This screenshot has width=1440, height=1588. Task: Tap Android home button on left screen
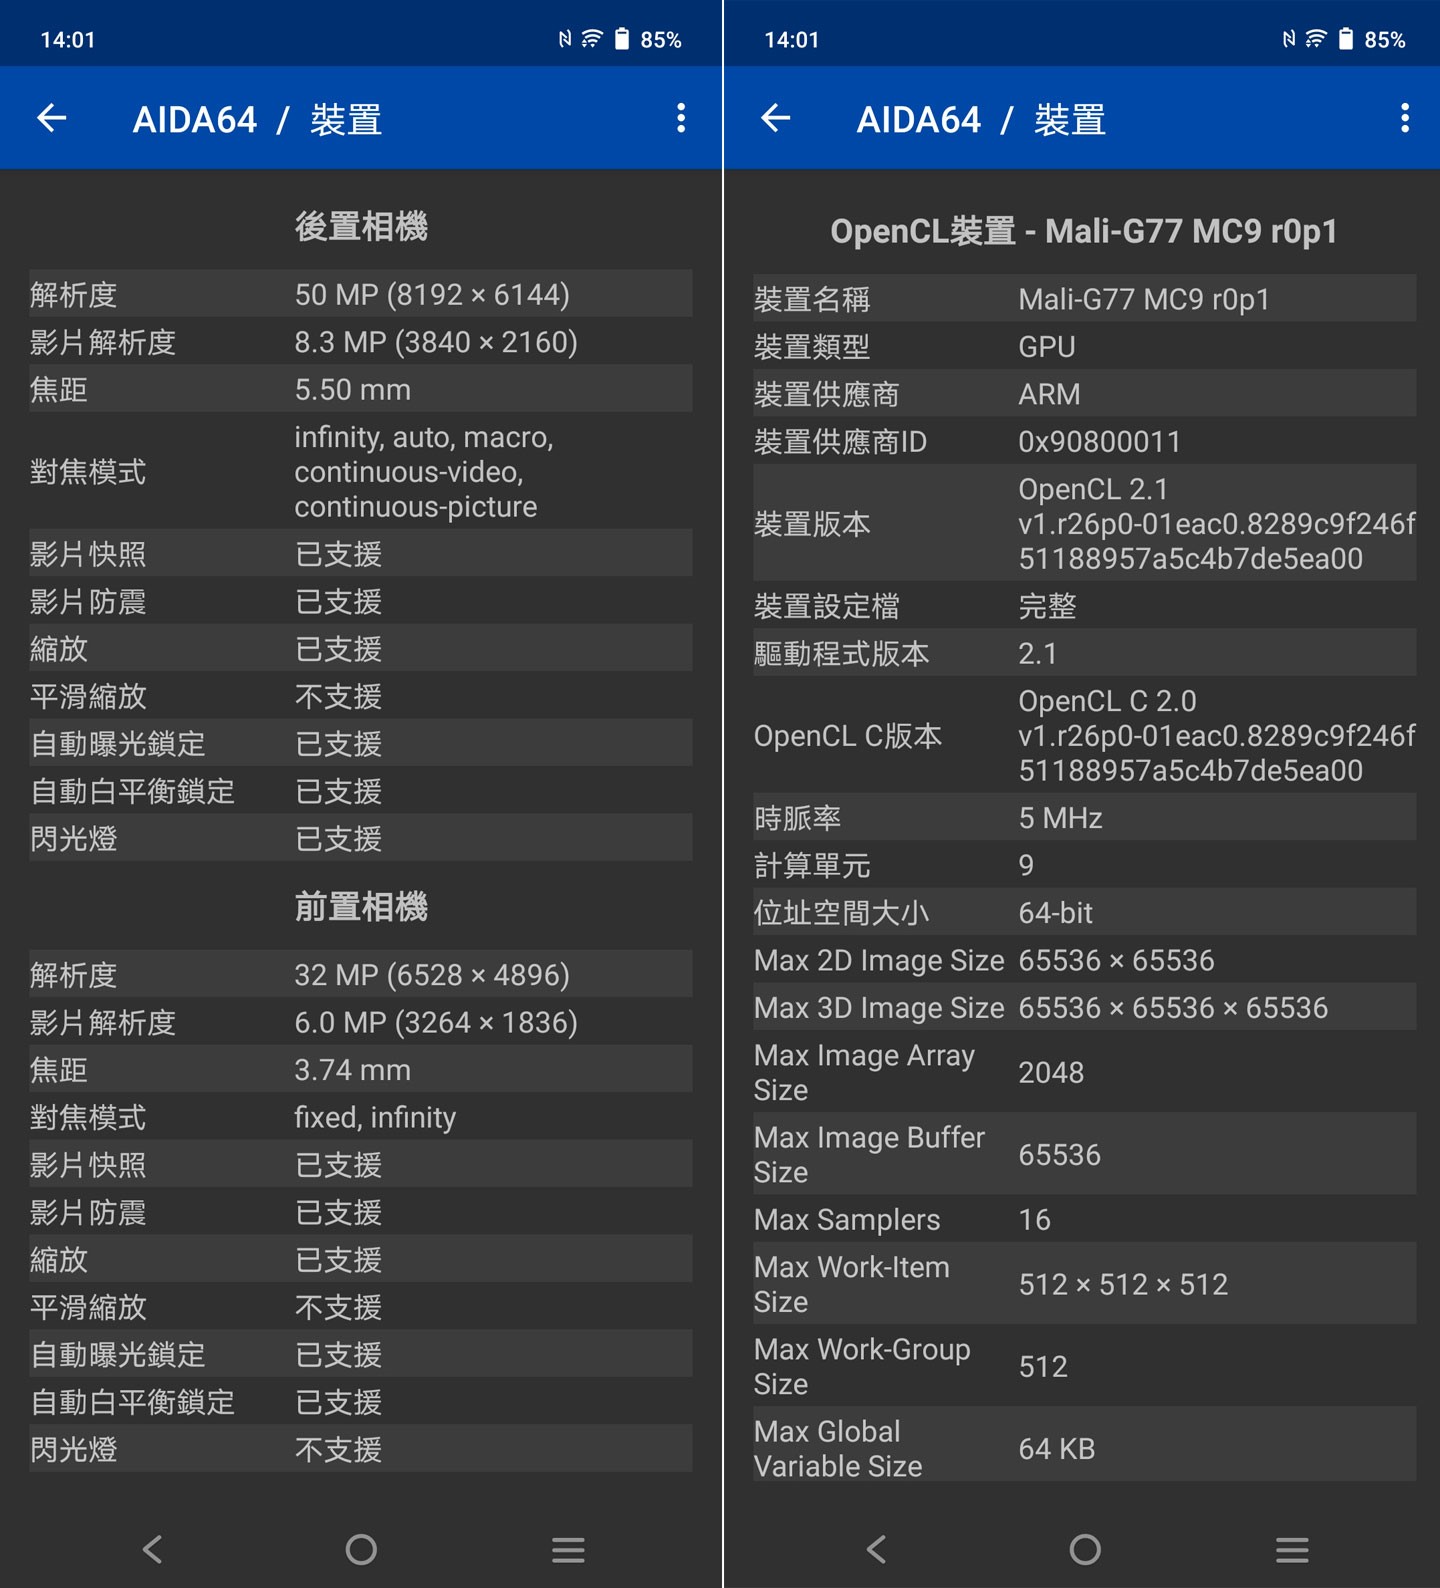[361, 1549]
